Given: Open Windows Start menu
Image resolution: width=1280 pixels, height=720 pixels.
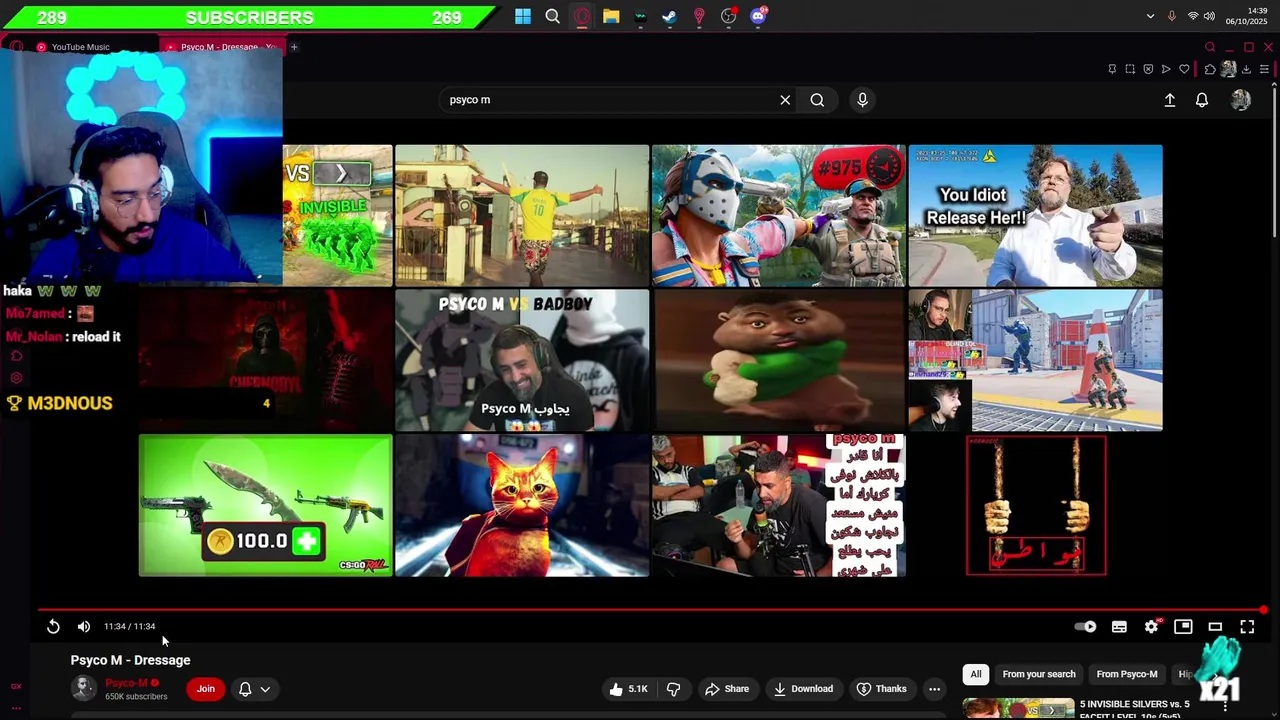Looking at the screenshot, I should tap(523, 16).
